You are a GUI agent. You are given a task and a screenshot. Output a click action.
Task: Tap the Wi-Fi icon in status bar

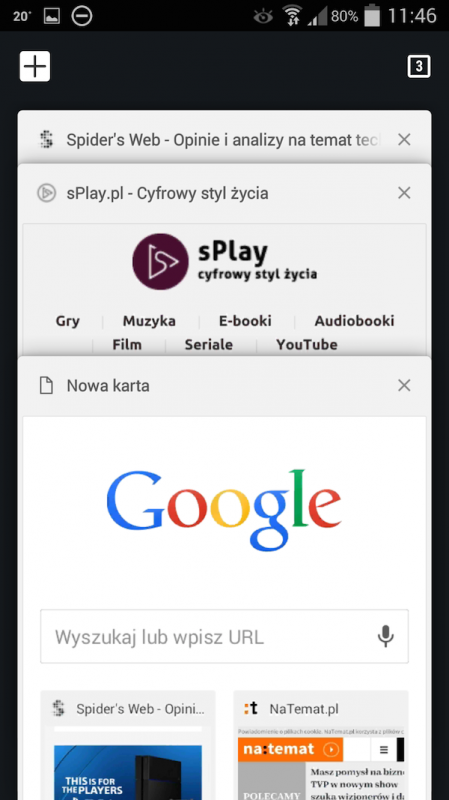pos(292,15)
